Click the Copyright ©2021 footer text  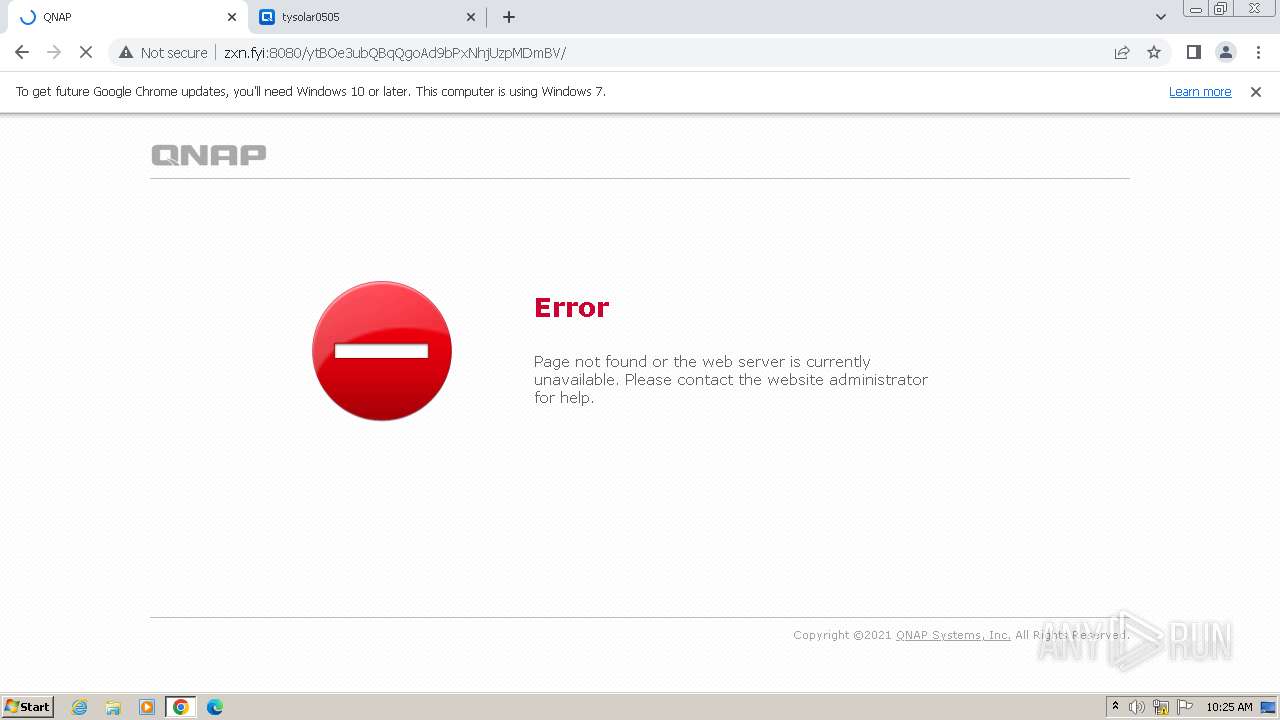(x=842, y=635)
